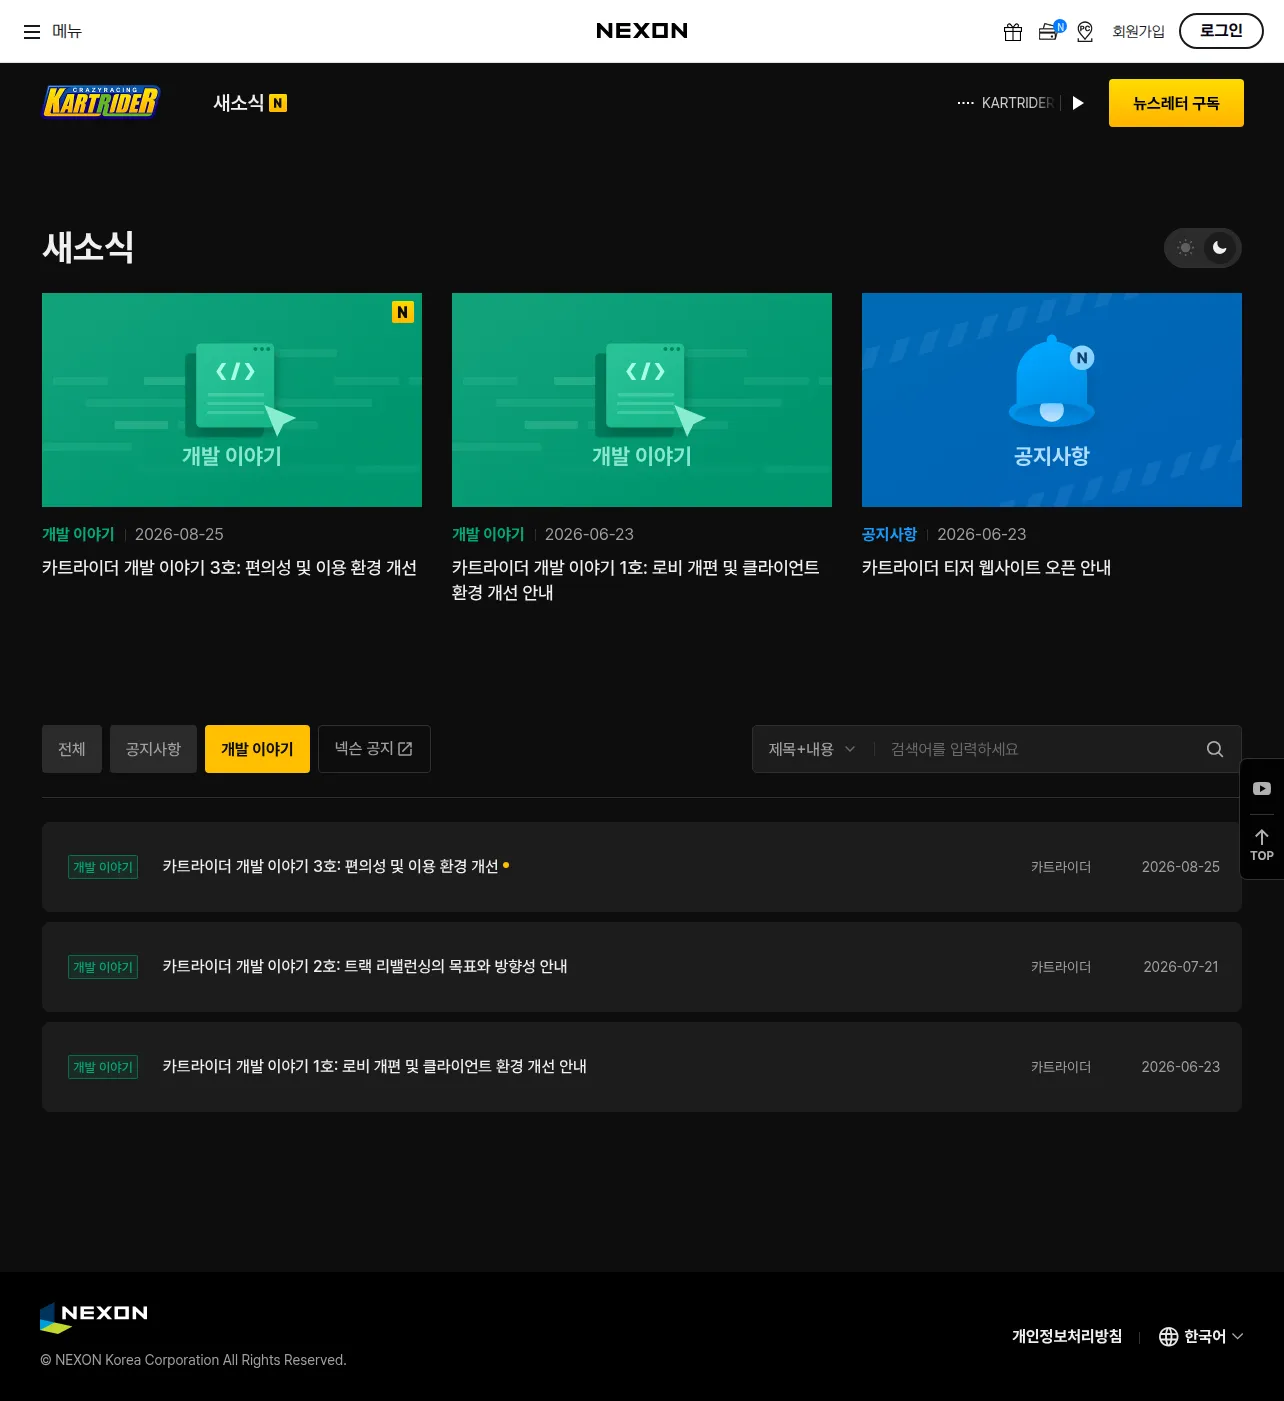Click date 2026-06-23 in the list
This screenshot has height=1401, width=1284.
pos(1181,1067)
